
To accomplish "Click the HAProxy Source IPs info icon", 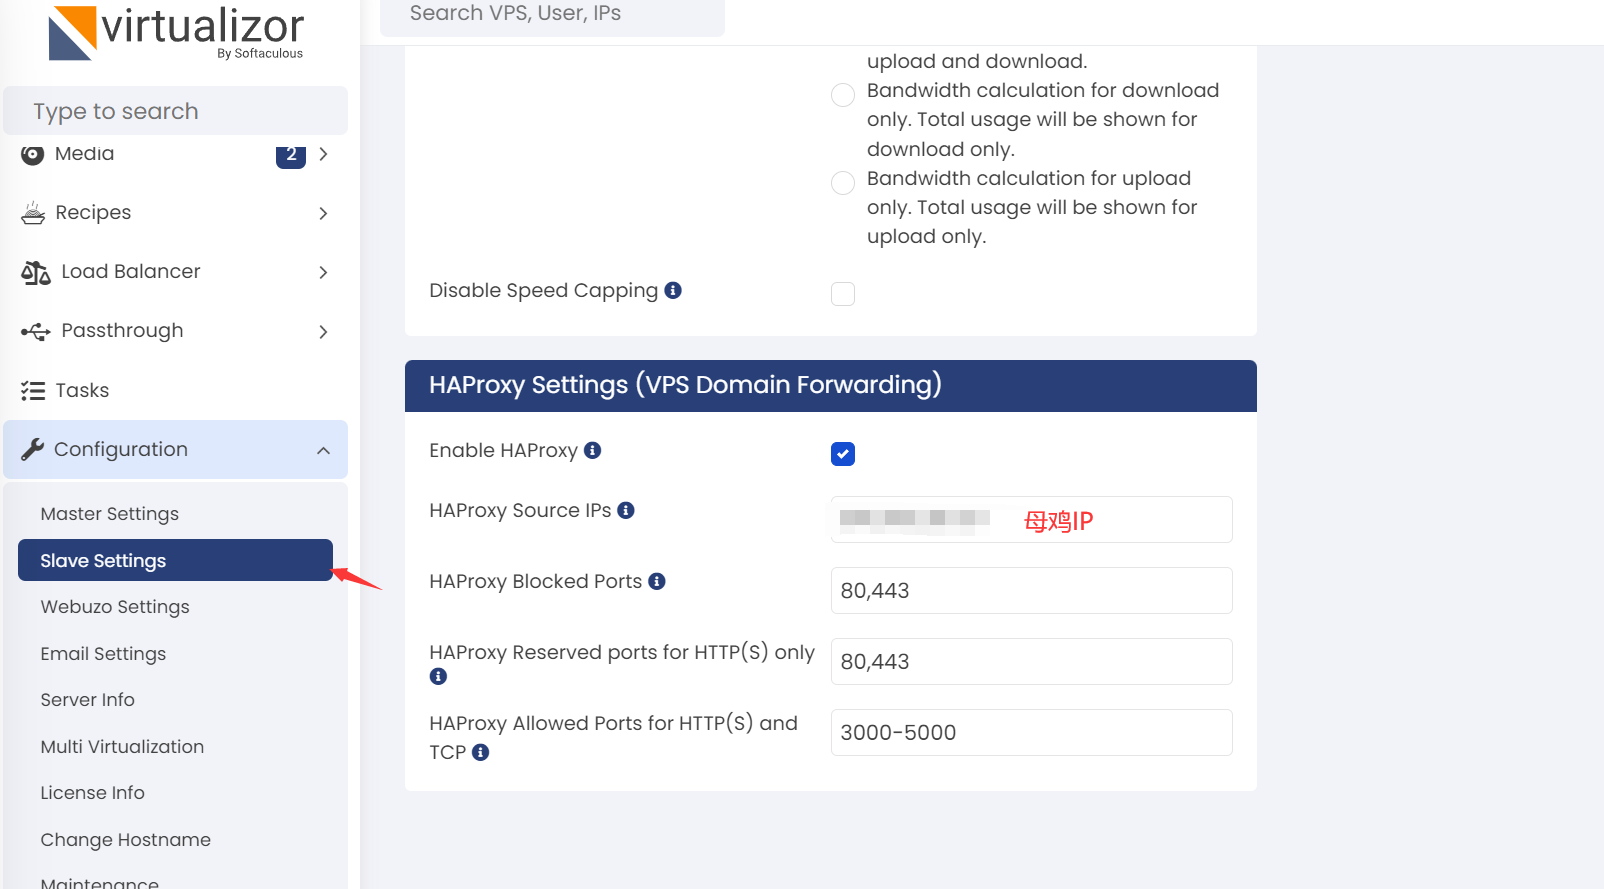I will [626, 510].
